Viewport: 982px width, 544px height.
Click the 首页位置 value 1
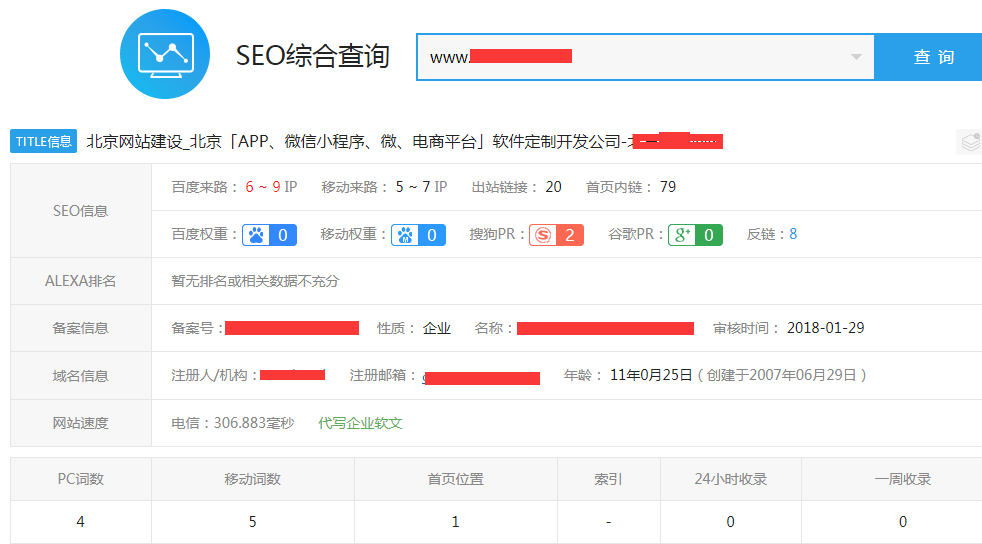click(455, 521)
